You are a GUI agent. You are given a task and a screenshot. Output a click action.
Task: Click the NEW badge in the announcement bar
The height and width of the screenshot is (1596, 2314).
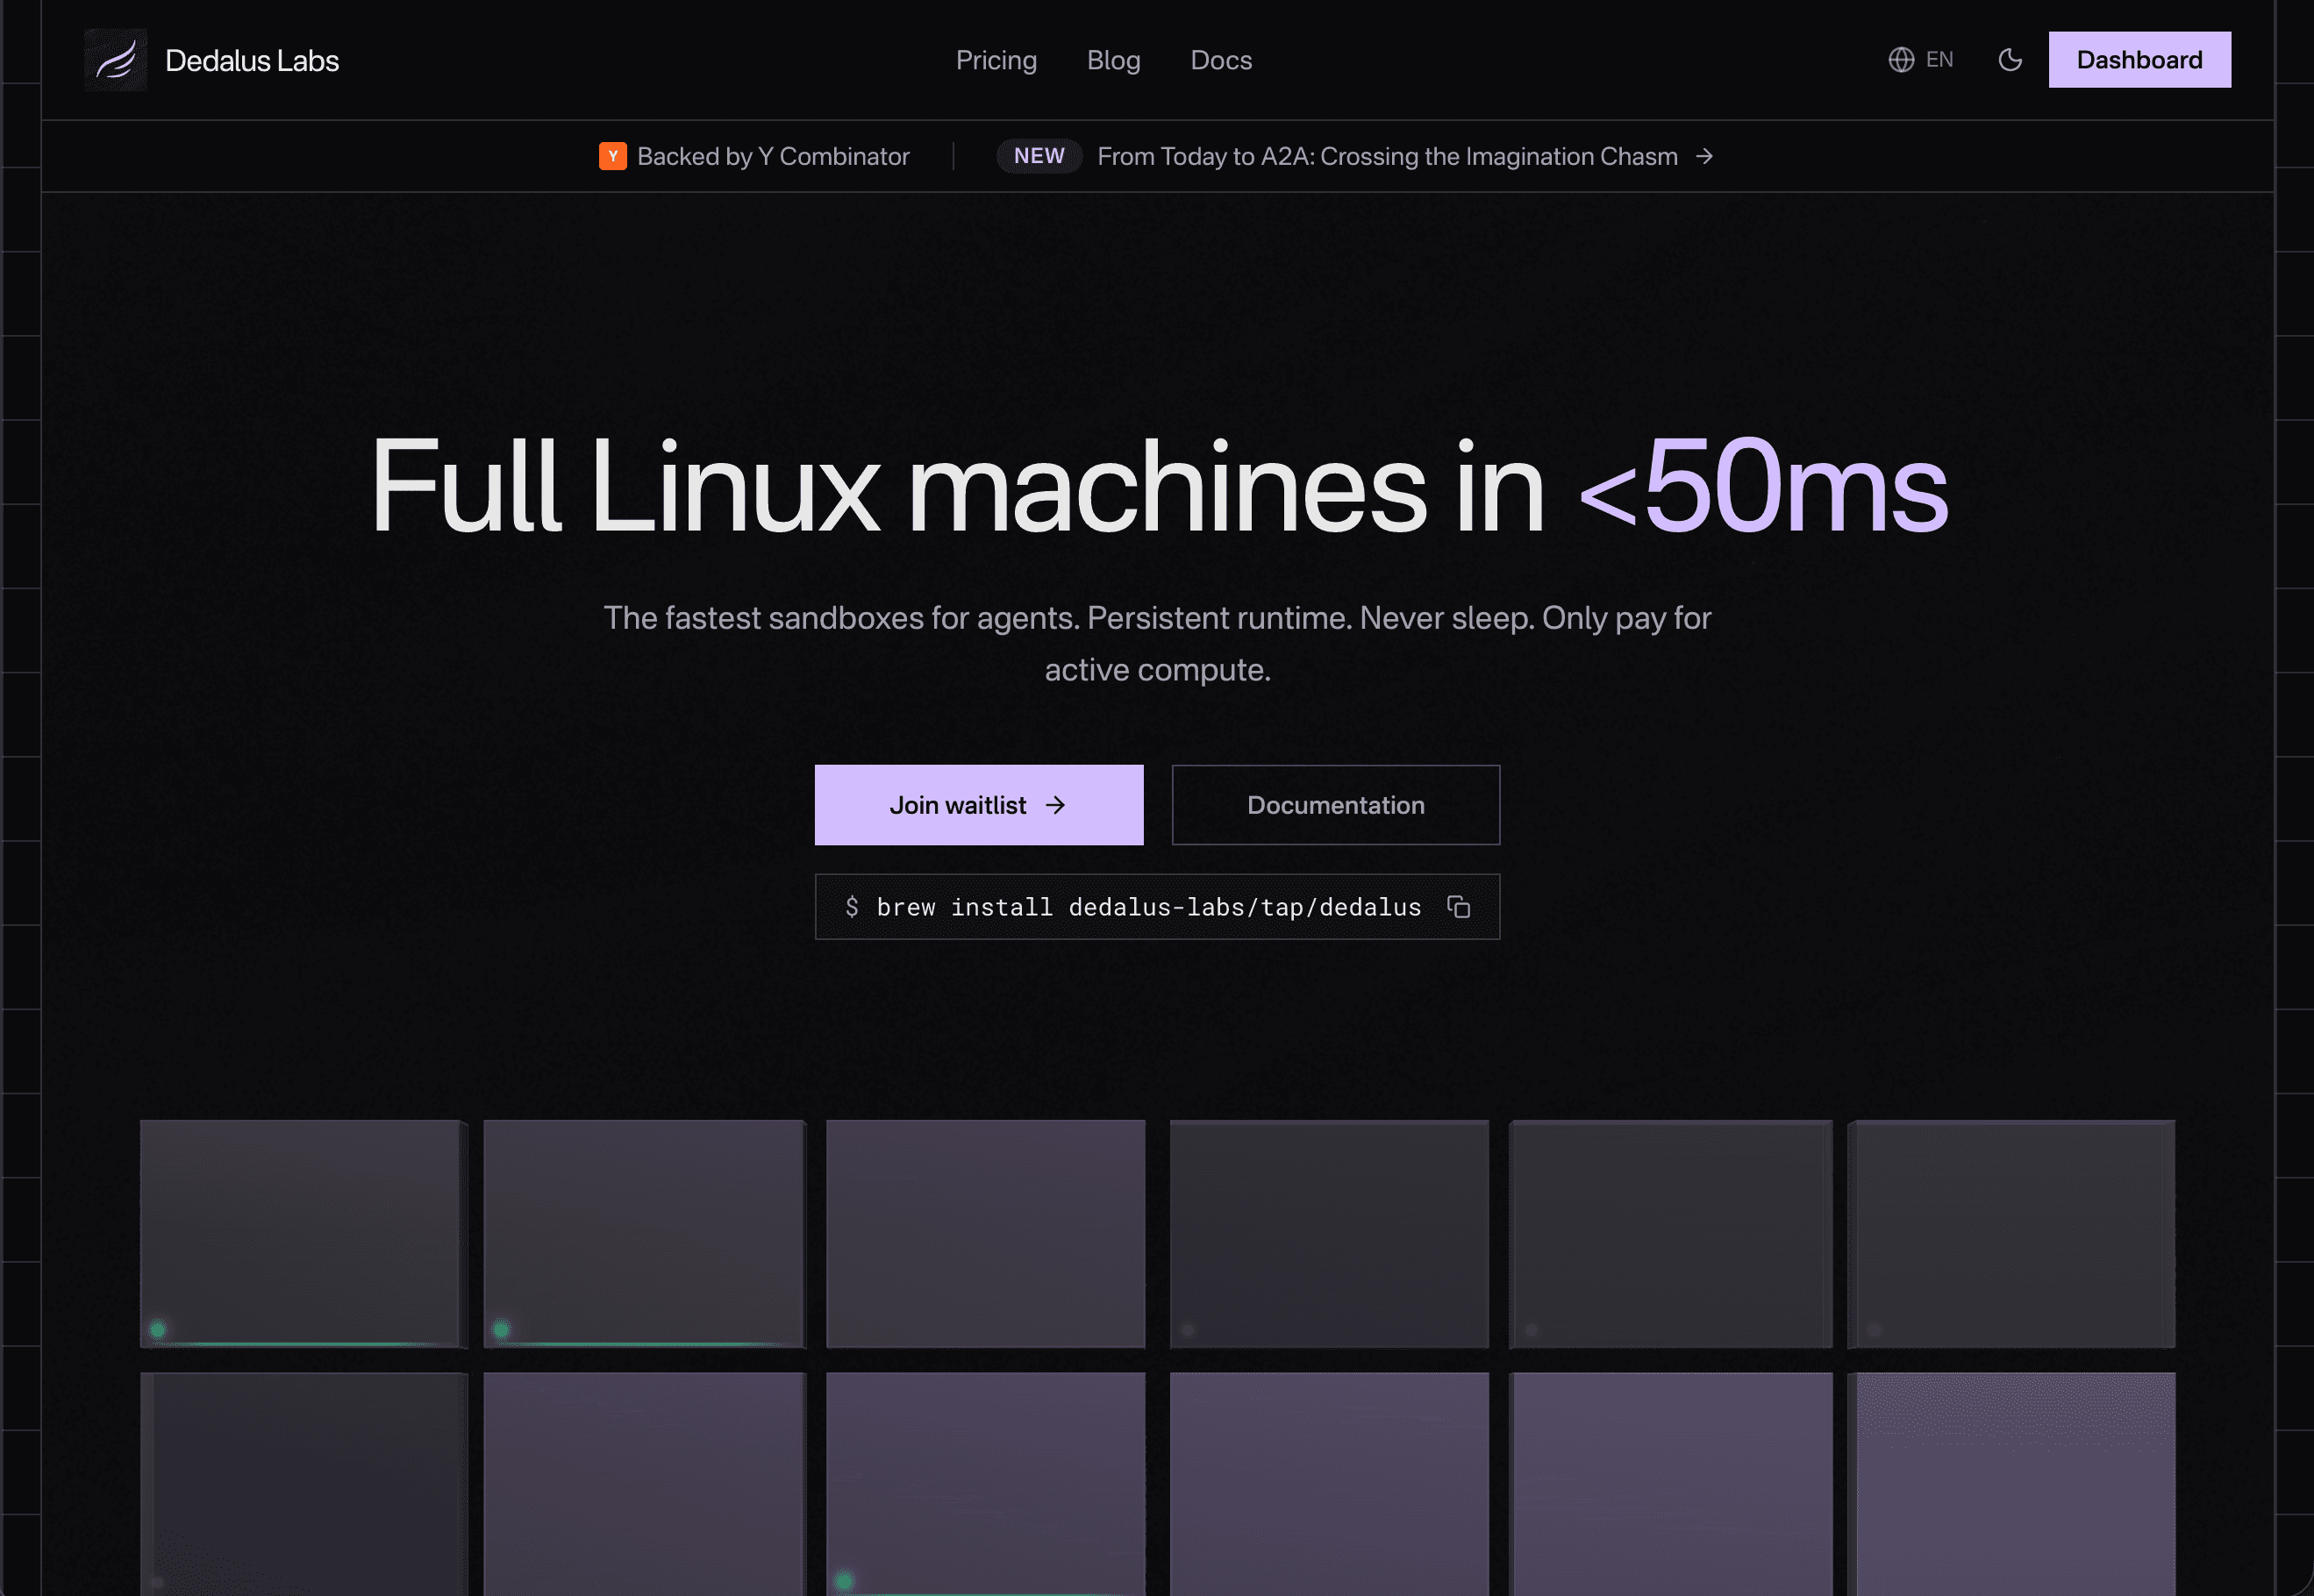(x=1039, y=156)
